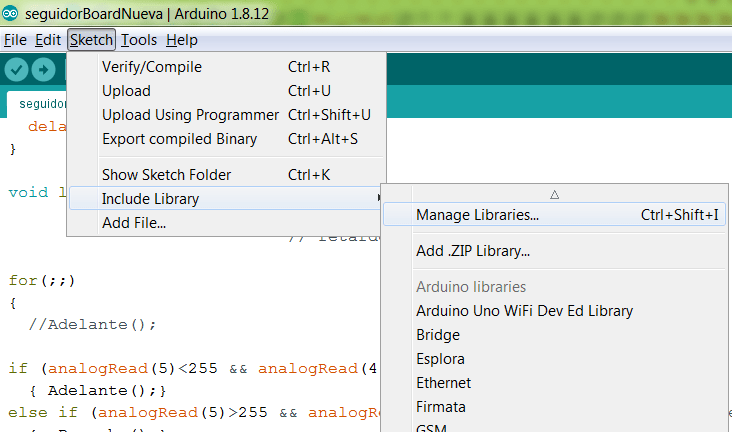Select Add .ZIP Library...
Image resolution: width=732 pixels, height=433 pixels.
(x=554, y=251)
